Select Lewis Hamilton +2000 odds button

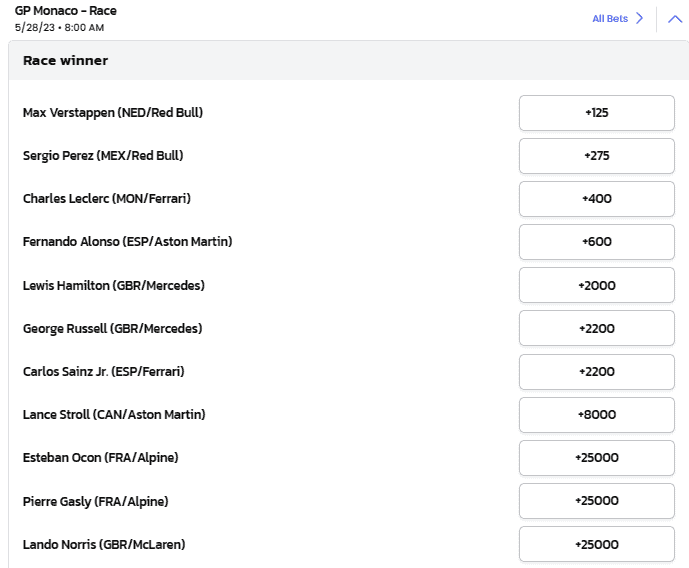click(596, 285)
